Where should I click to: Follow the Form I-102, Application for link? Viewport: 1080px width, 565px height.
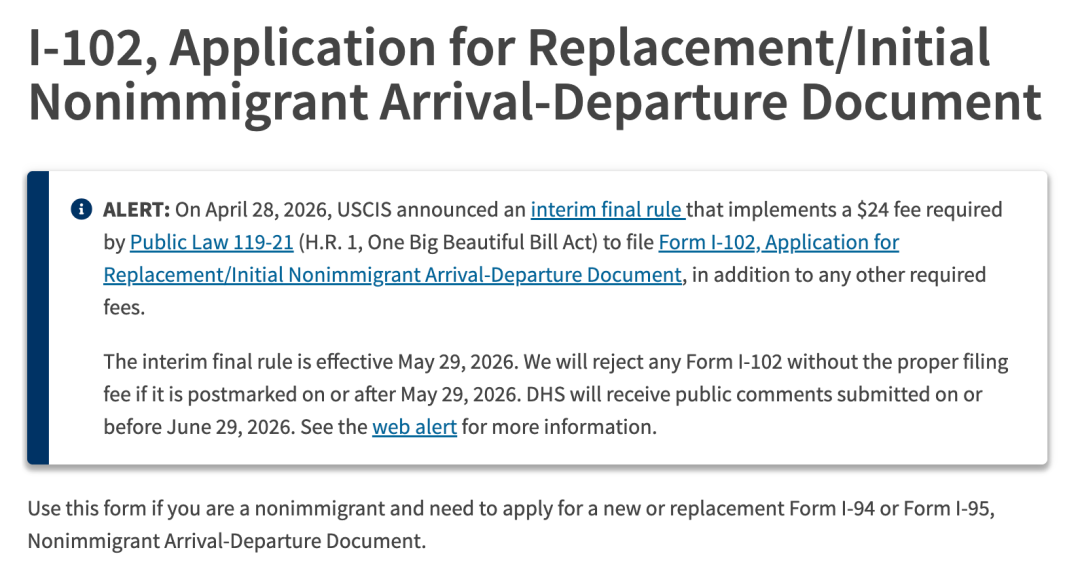[x=778, y=242]
